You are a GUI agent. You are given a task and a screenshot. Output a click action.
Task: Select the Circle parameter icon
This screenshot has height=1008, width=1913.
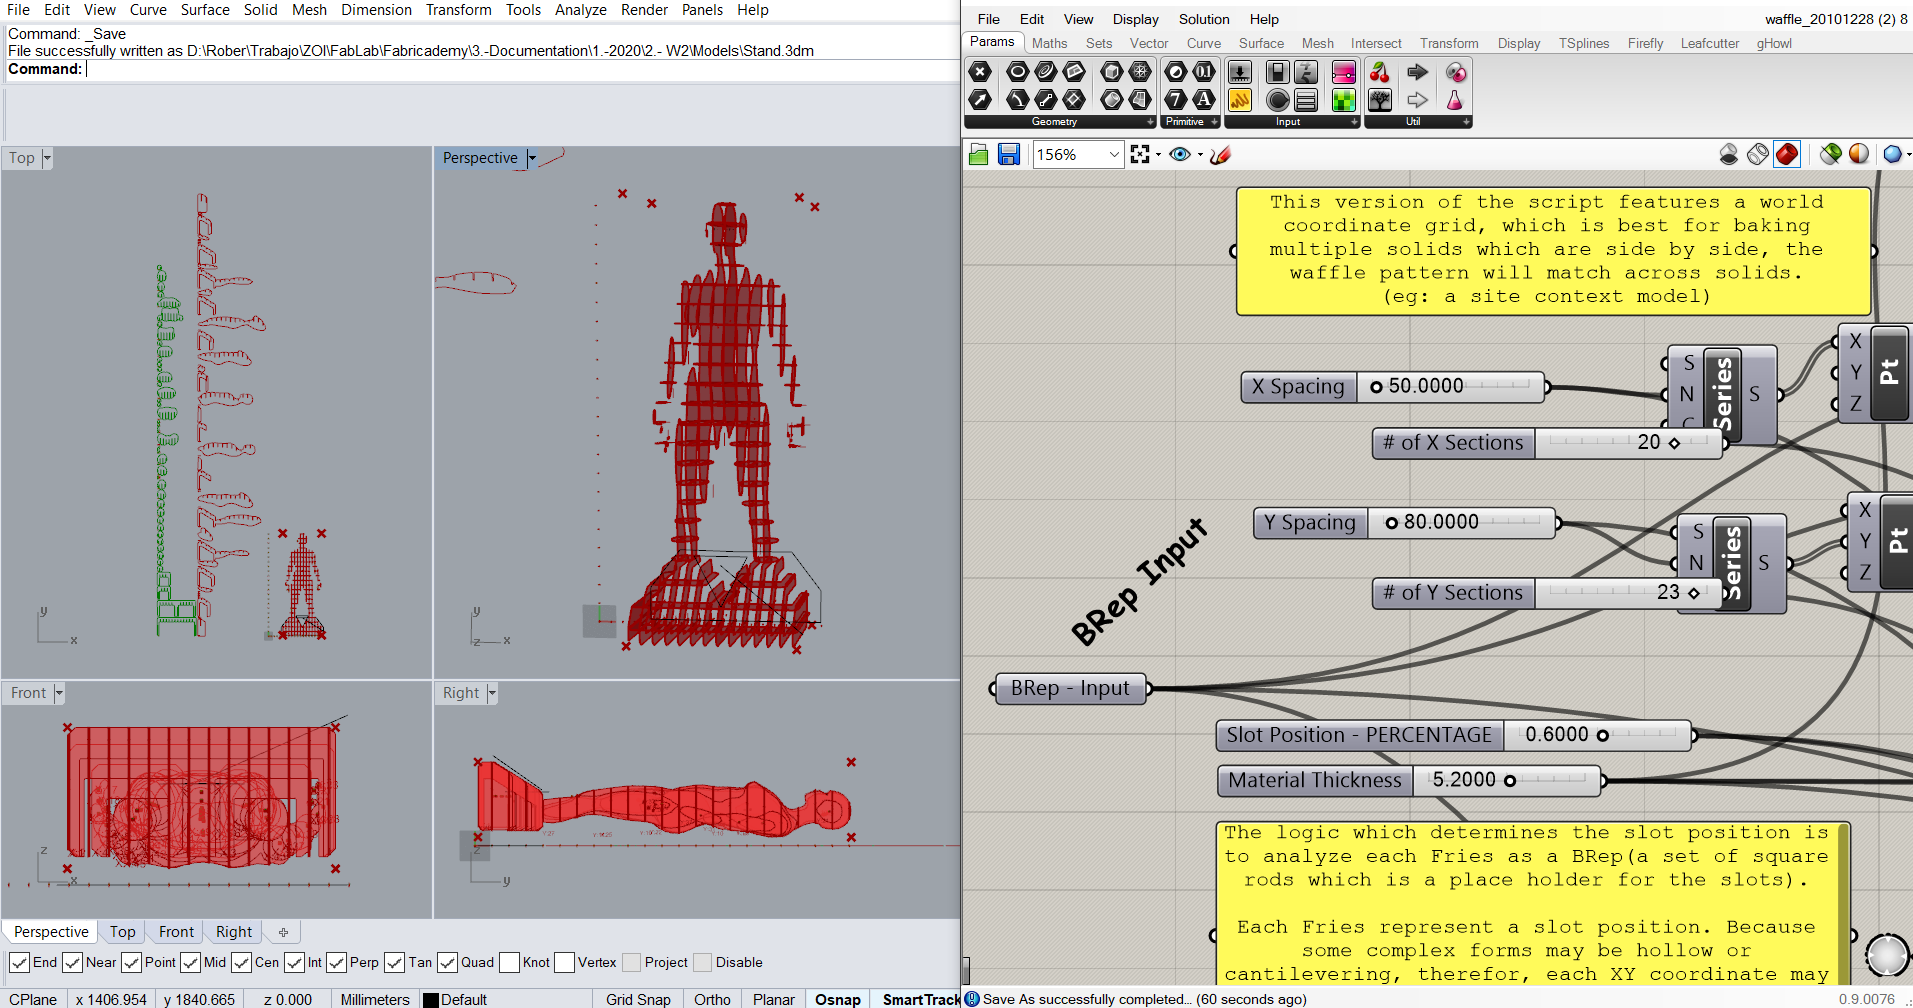pos(1017,72)
